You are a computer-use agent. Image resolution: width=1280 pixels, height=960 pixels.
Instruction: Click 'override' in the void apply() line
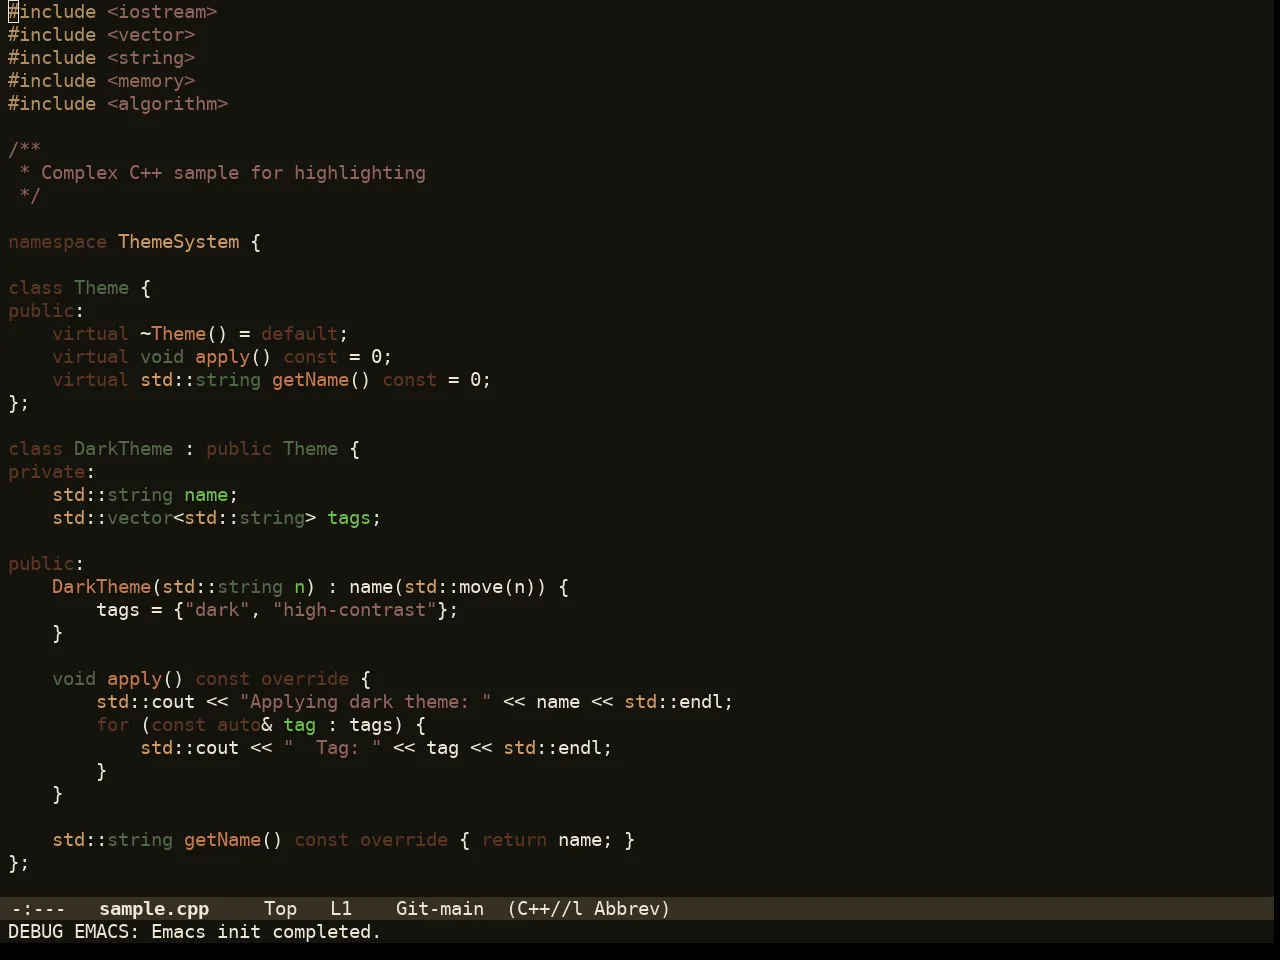coord(305,679)
